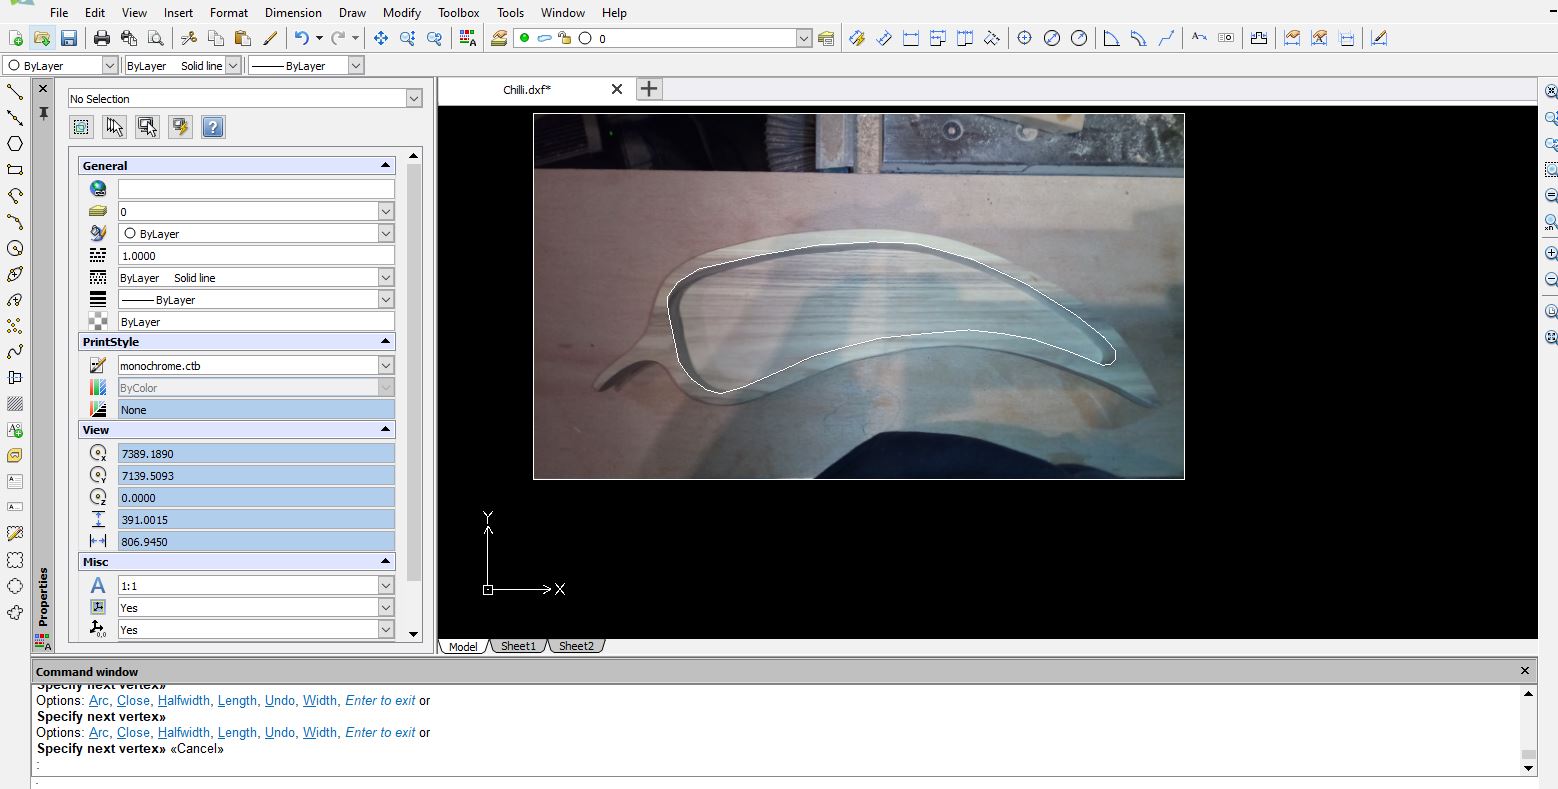
Task: Open the No Selection dropdown
Action: pyautogui.click(x=414, y=99)
